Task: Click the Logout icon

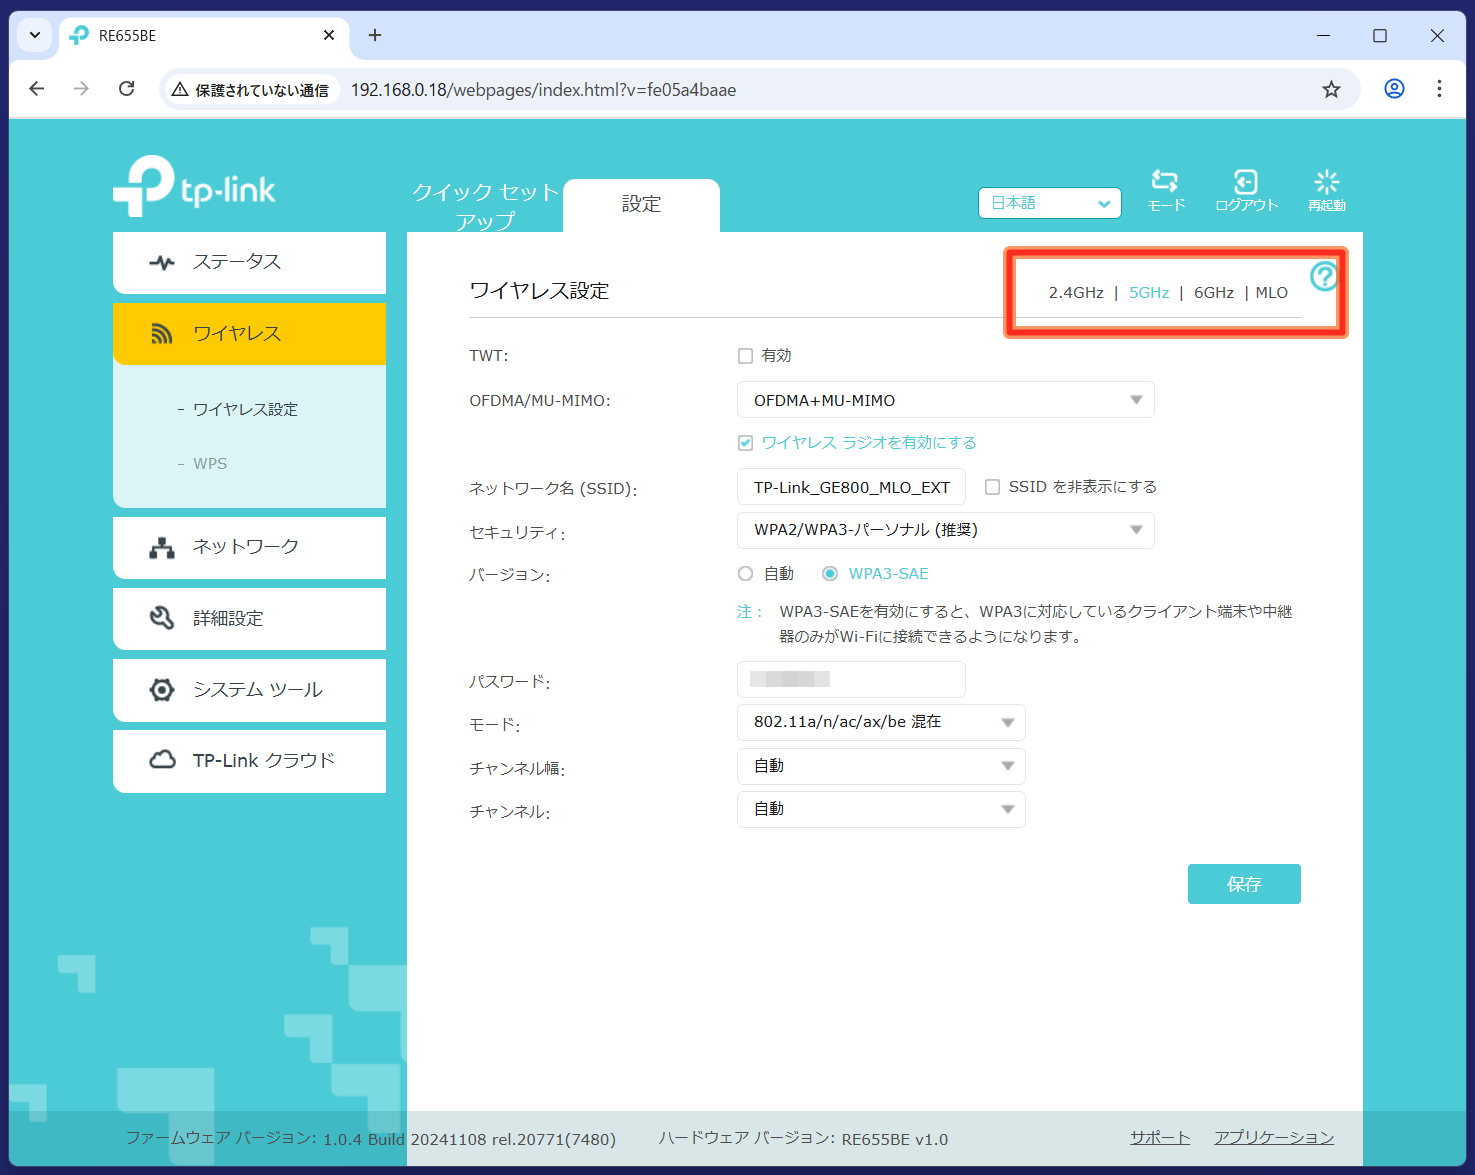Action: click(x=1246, y=181)
